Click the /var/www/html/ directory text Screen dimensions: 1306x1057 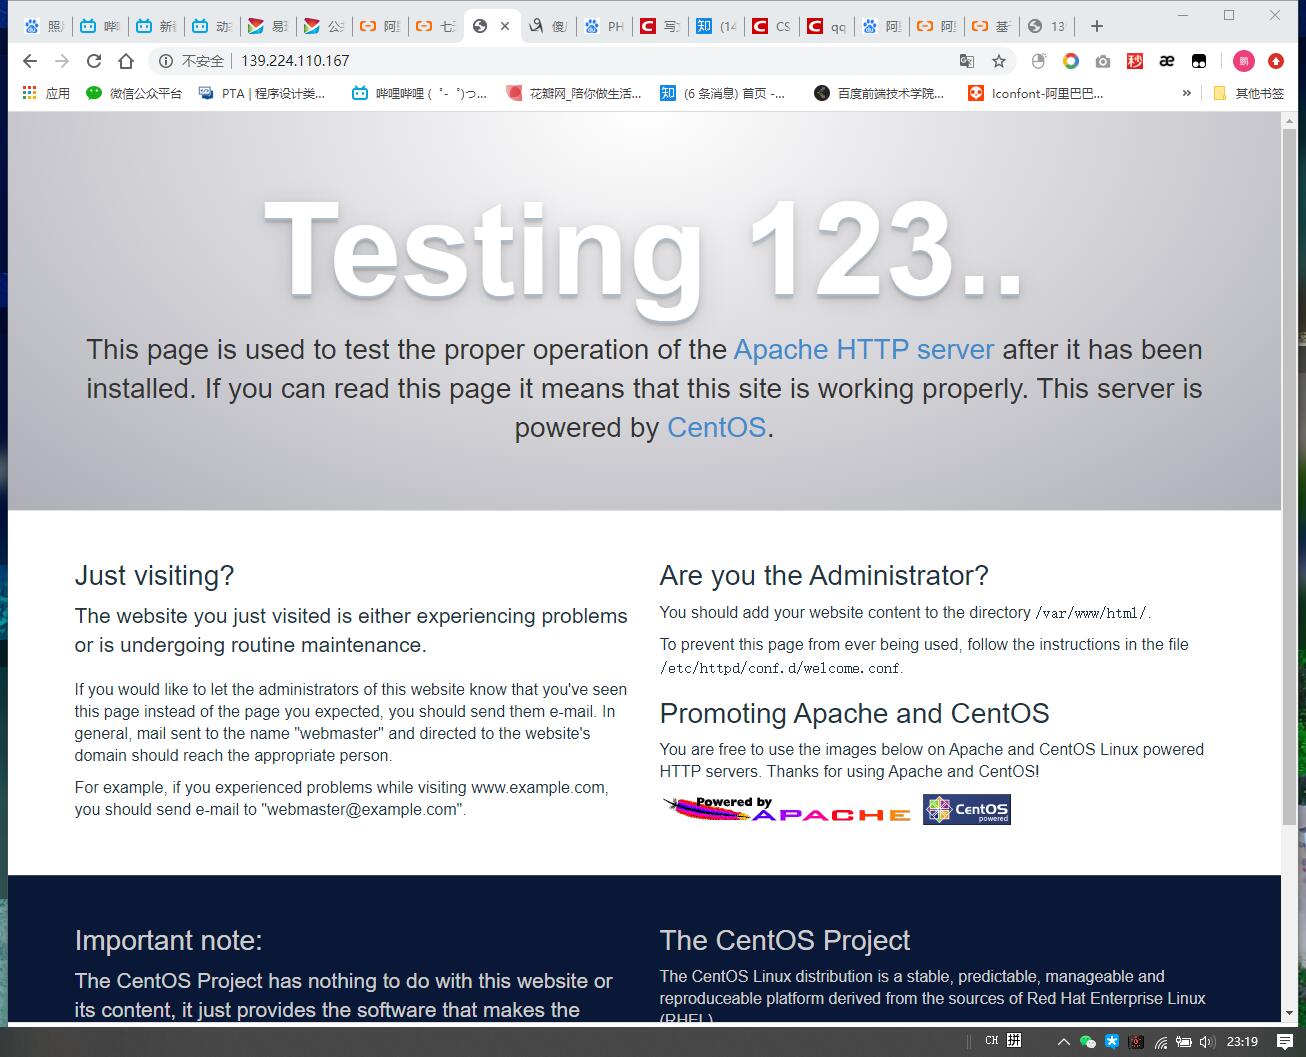(x=1091, y=613)
